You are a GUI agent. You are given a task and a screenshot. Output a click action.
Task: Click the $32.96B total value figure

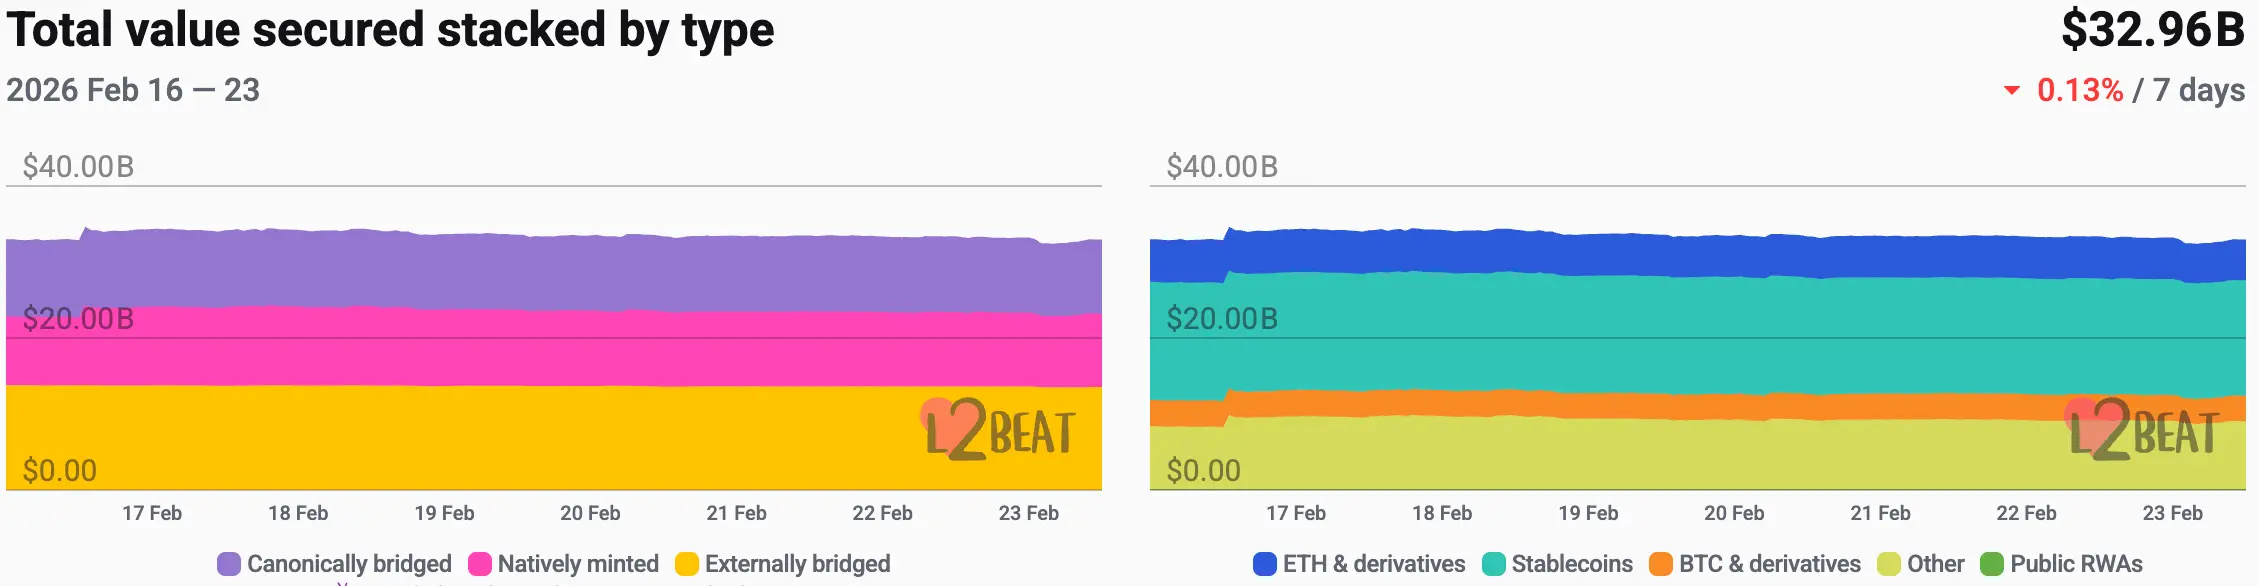(x=2152, y=30)
